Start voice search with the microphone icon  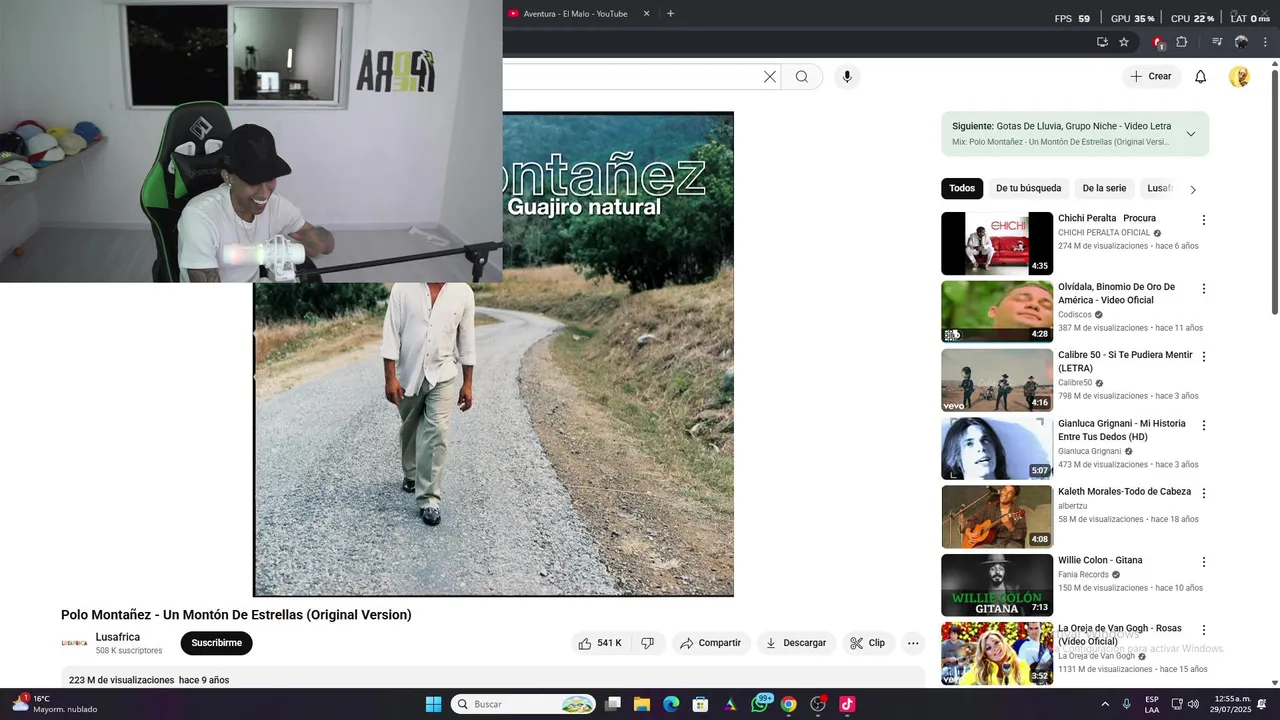(x=847, y=77)
